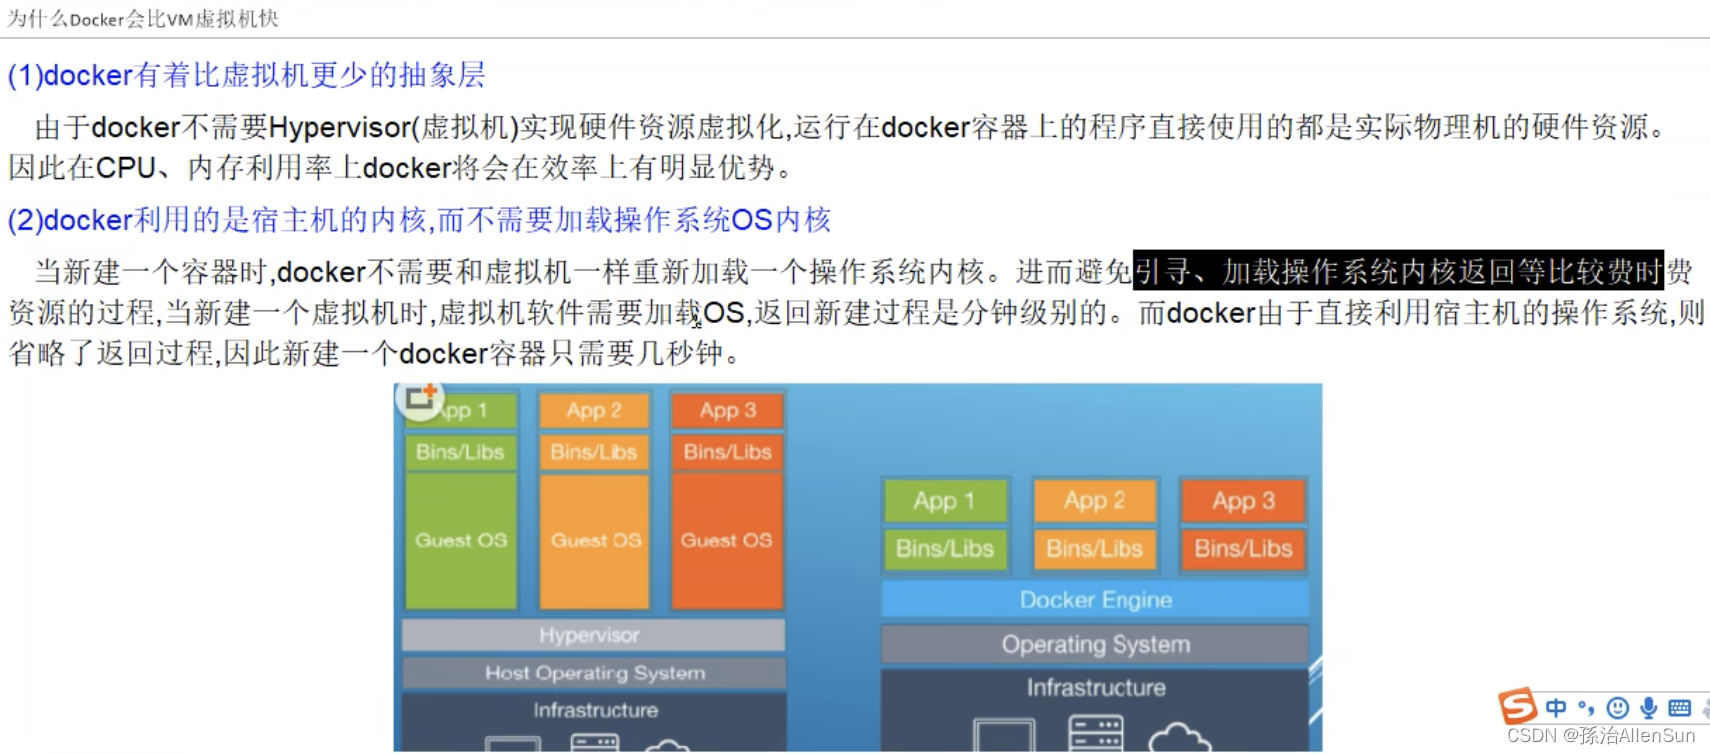Click green App 1 box in Docker diagram
The height and width of the screenshot is (754, 1710).
click(x=944, y=501)
